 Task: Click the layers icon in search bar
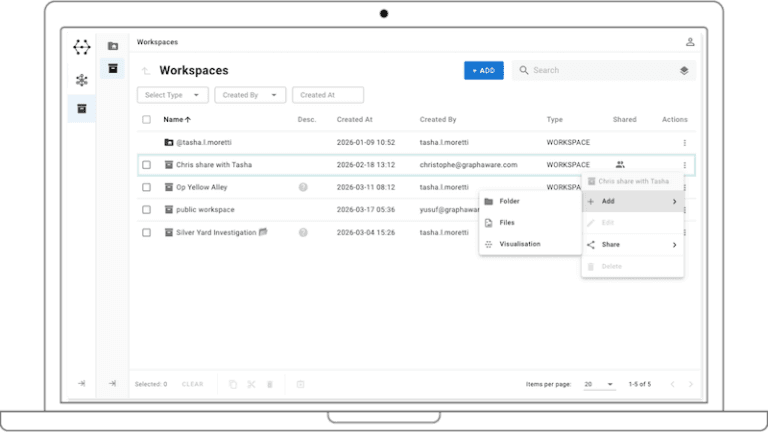point(684,71)
